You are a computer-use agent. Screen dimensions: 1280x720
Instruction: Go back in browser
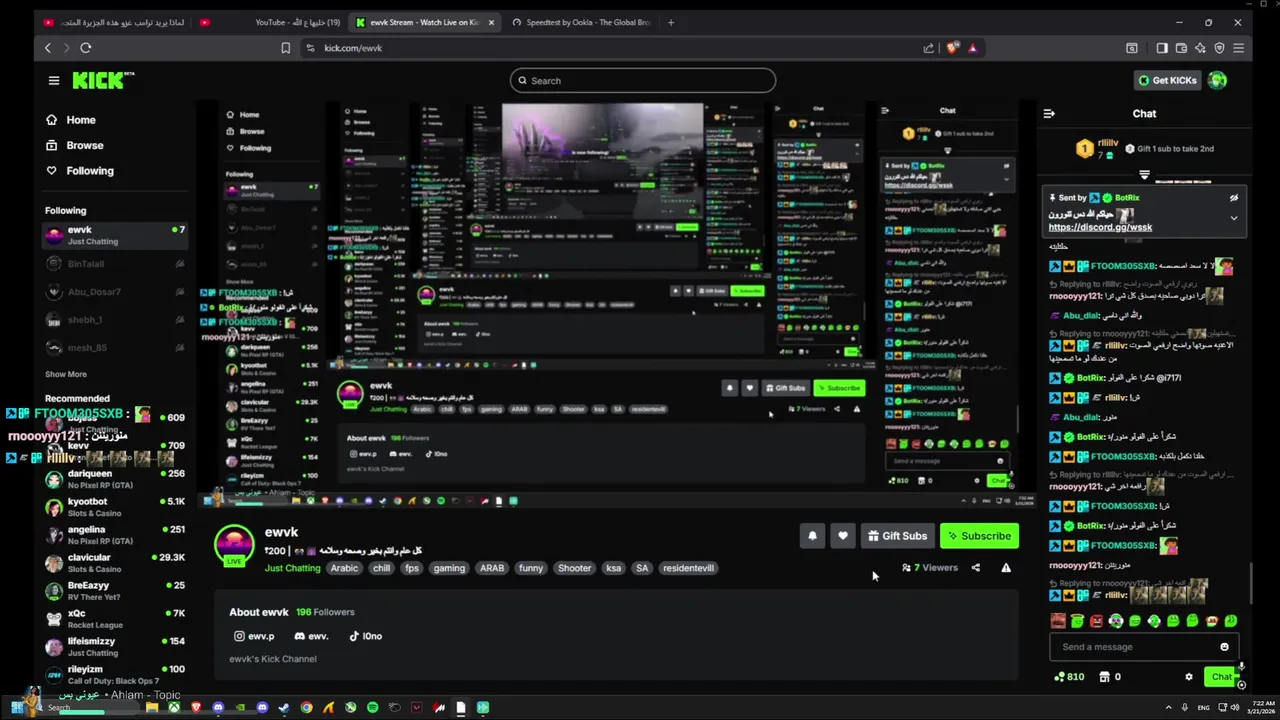47,48
